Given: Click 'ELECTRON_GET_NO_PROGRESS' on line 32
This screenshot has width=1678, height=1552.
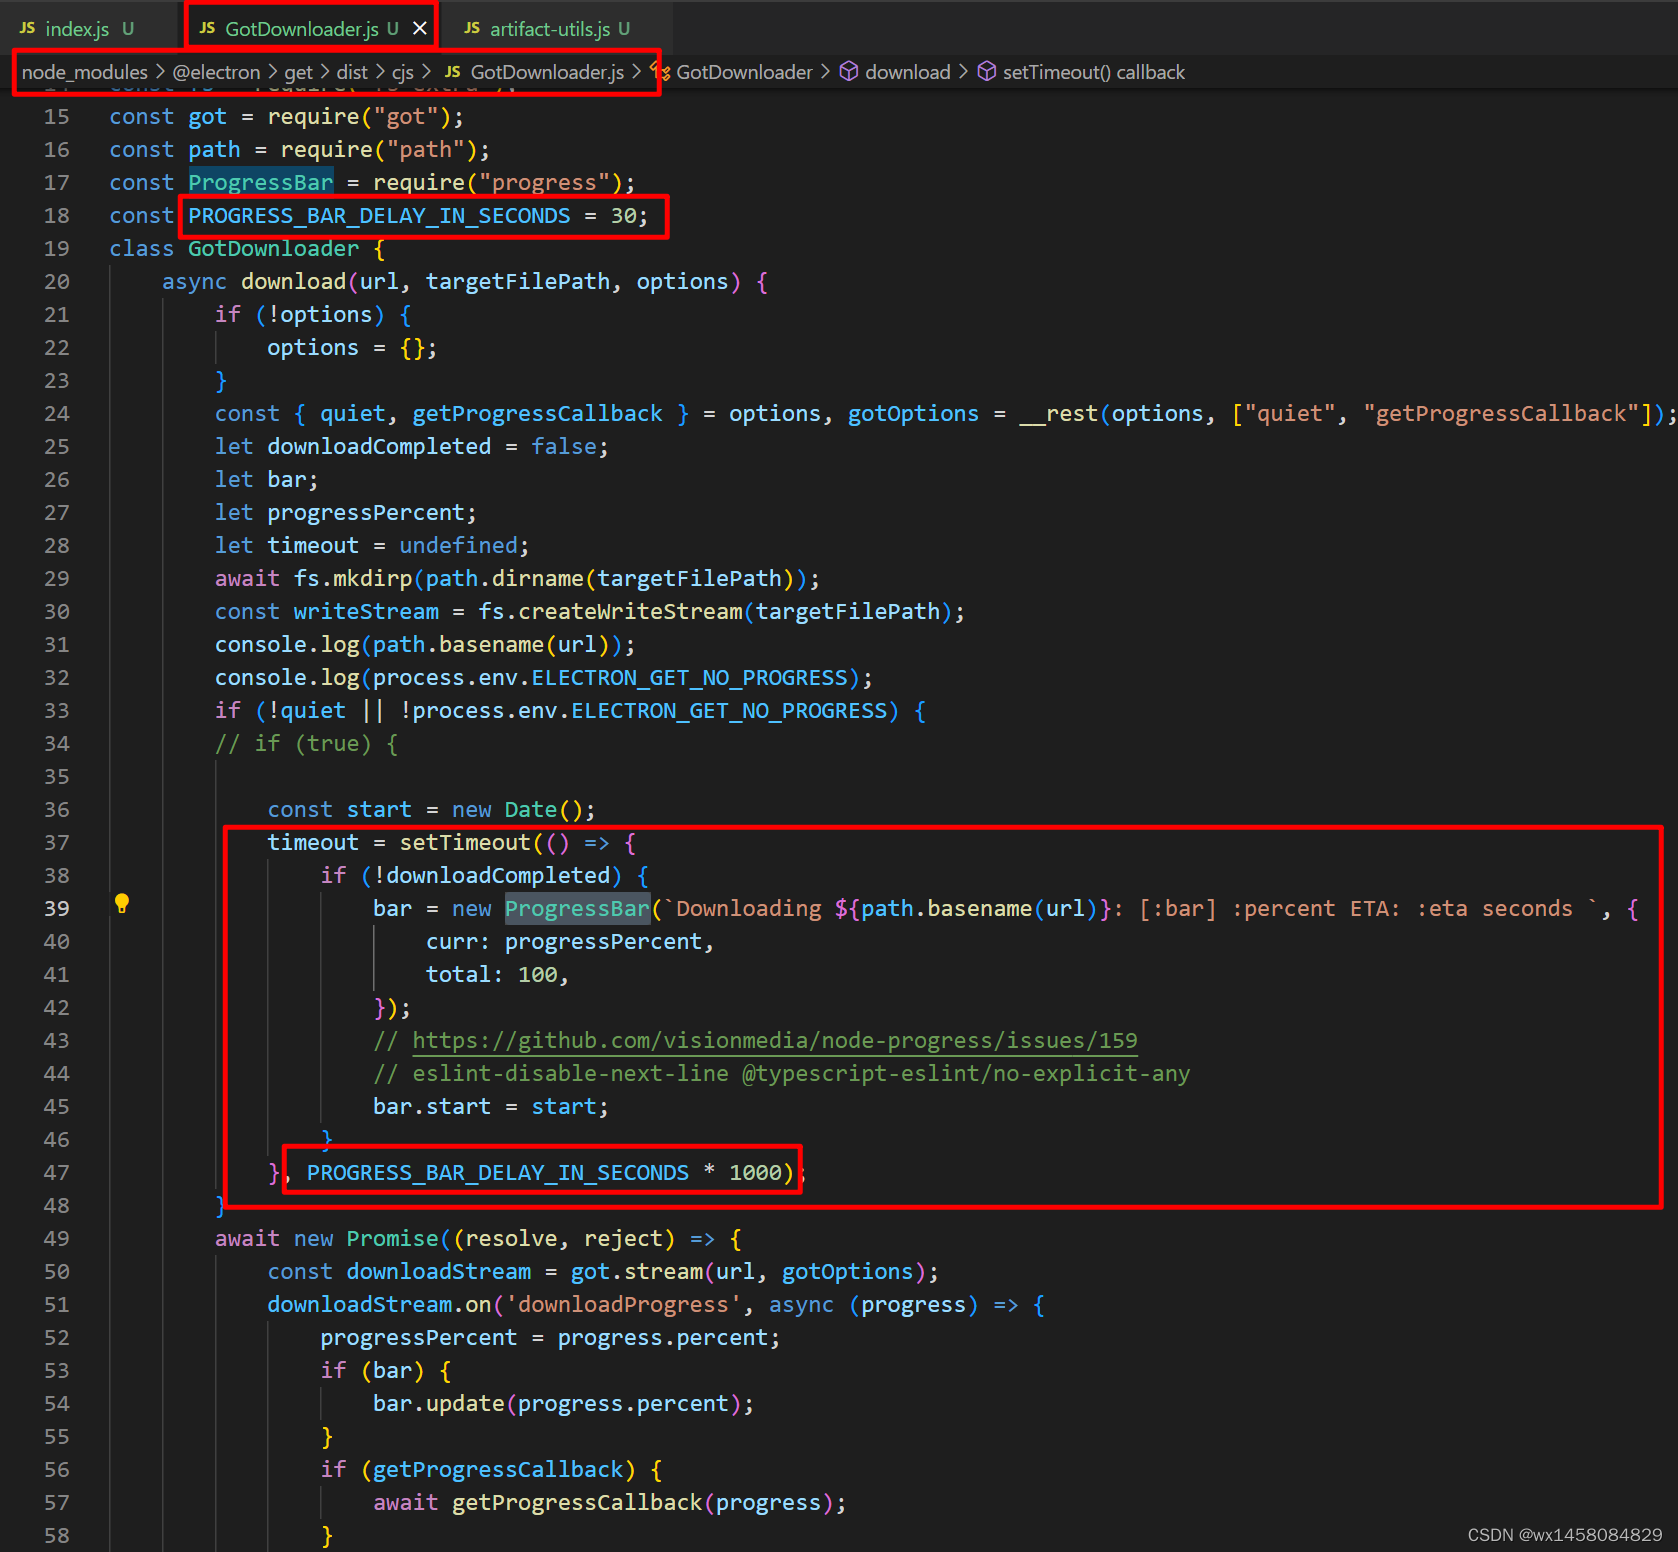Looking at the screenshot, I should tap(689, 678).
